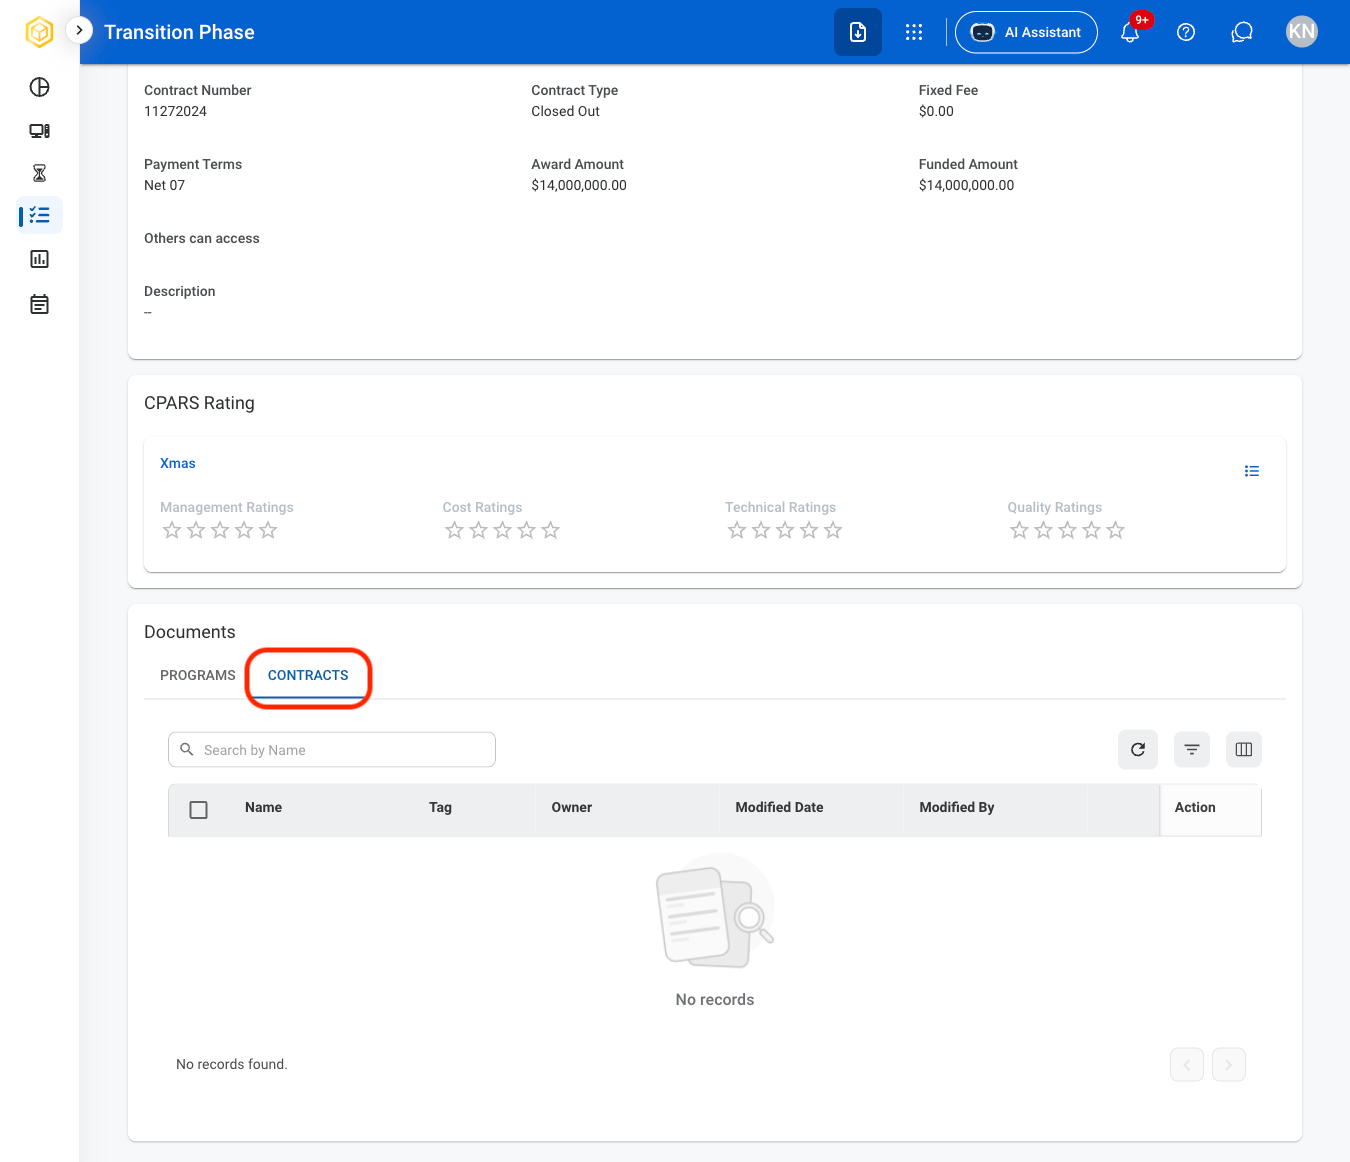Open the monitor devices sidebar icon
Screen dimensions: 1350x1162
tap(40, 131)
